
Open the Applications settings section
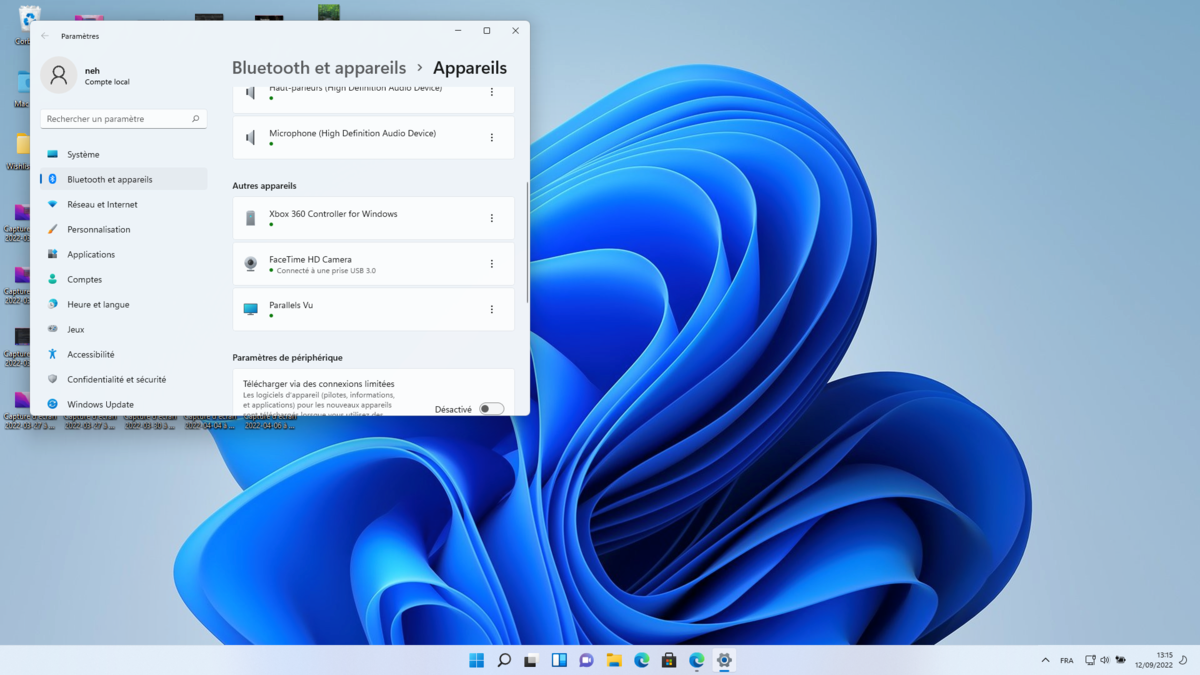124,254
